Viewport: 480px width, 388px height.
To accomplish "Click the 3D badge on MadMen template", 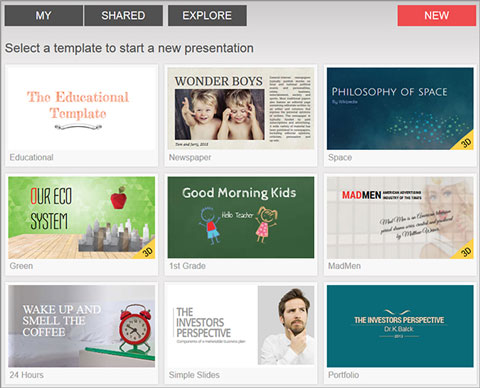I will pyautogui.click(x=466, y=251).
